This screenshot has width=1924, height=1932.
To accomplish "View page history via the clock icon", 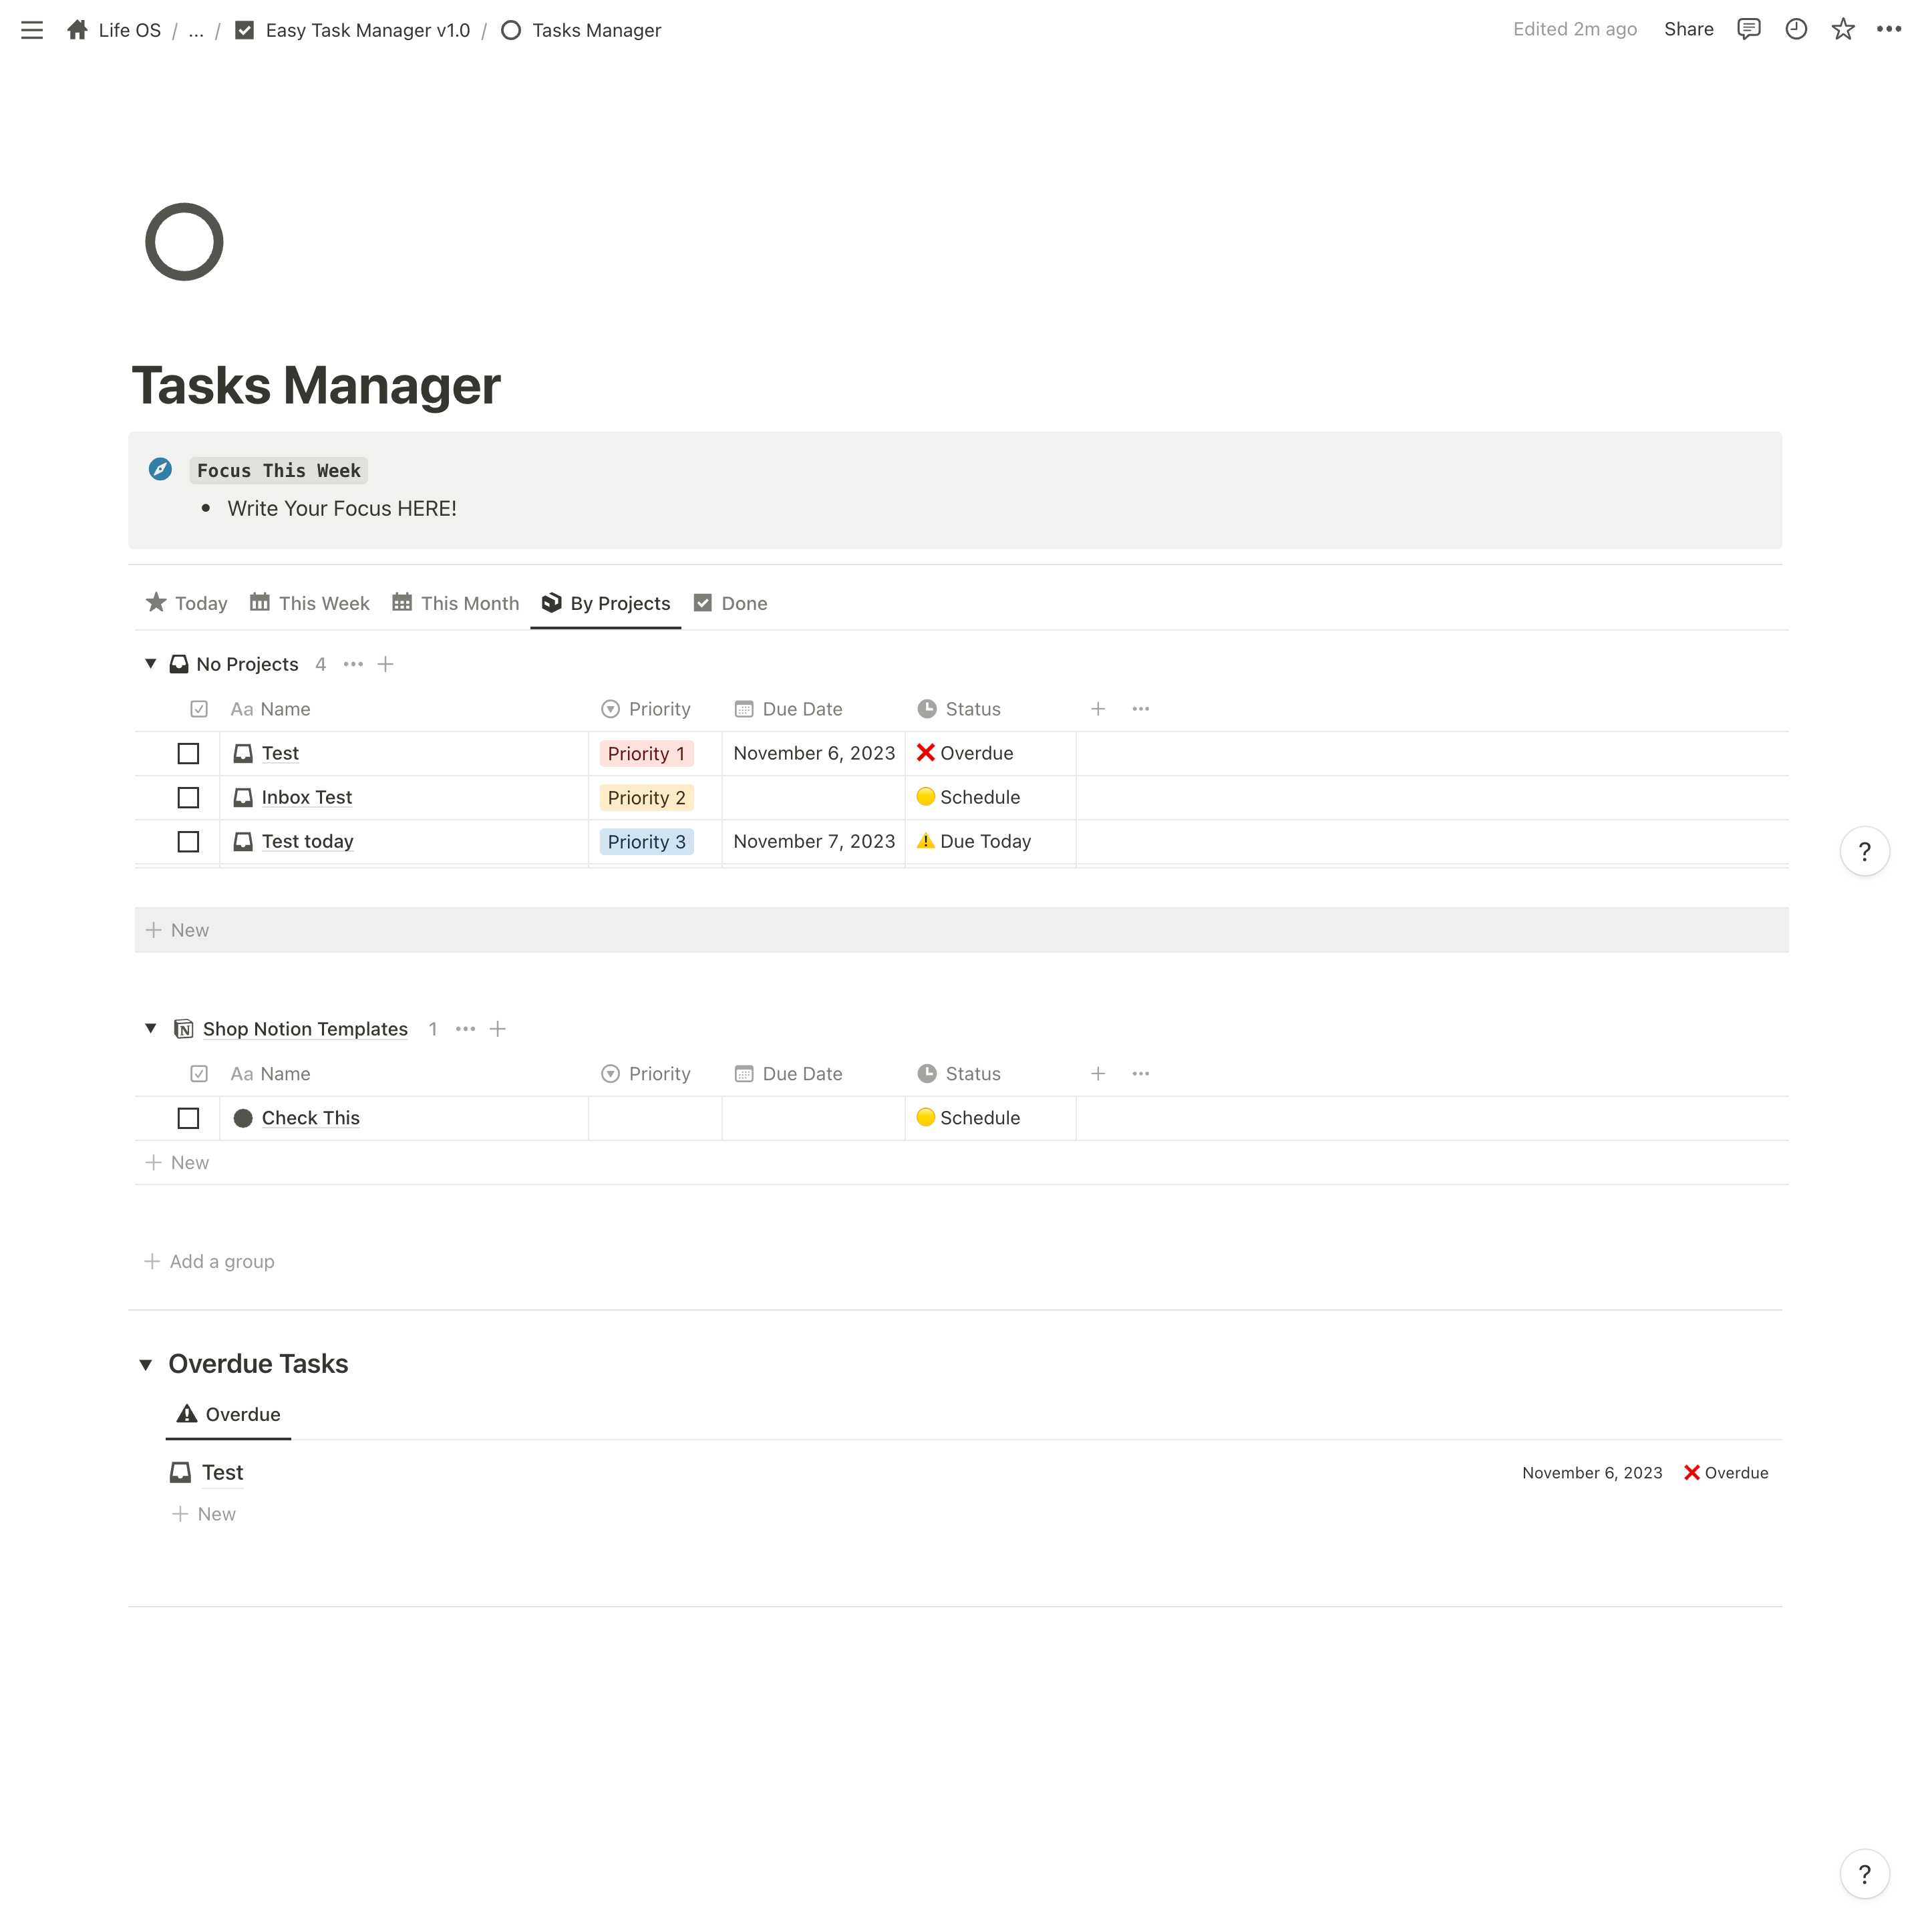I will pyautogui.click(x=1796, y=29).
